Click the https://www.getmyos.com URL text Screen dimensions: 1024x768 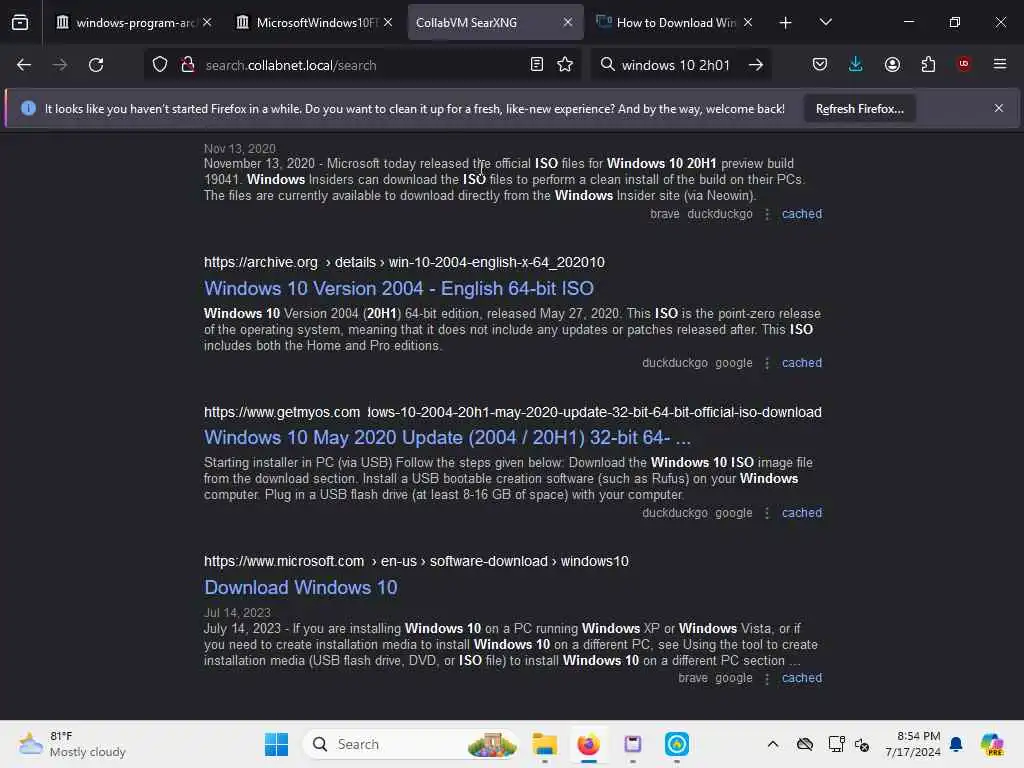tap(281, 413)
